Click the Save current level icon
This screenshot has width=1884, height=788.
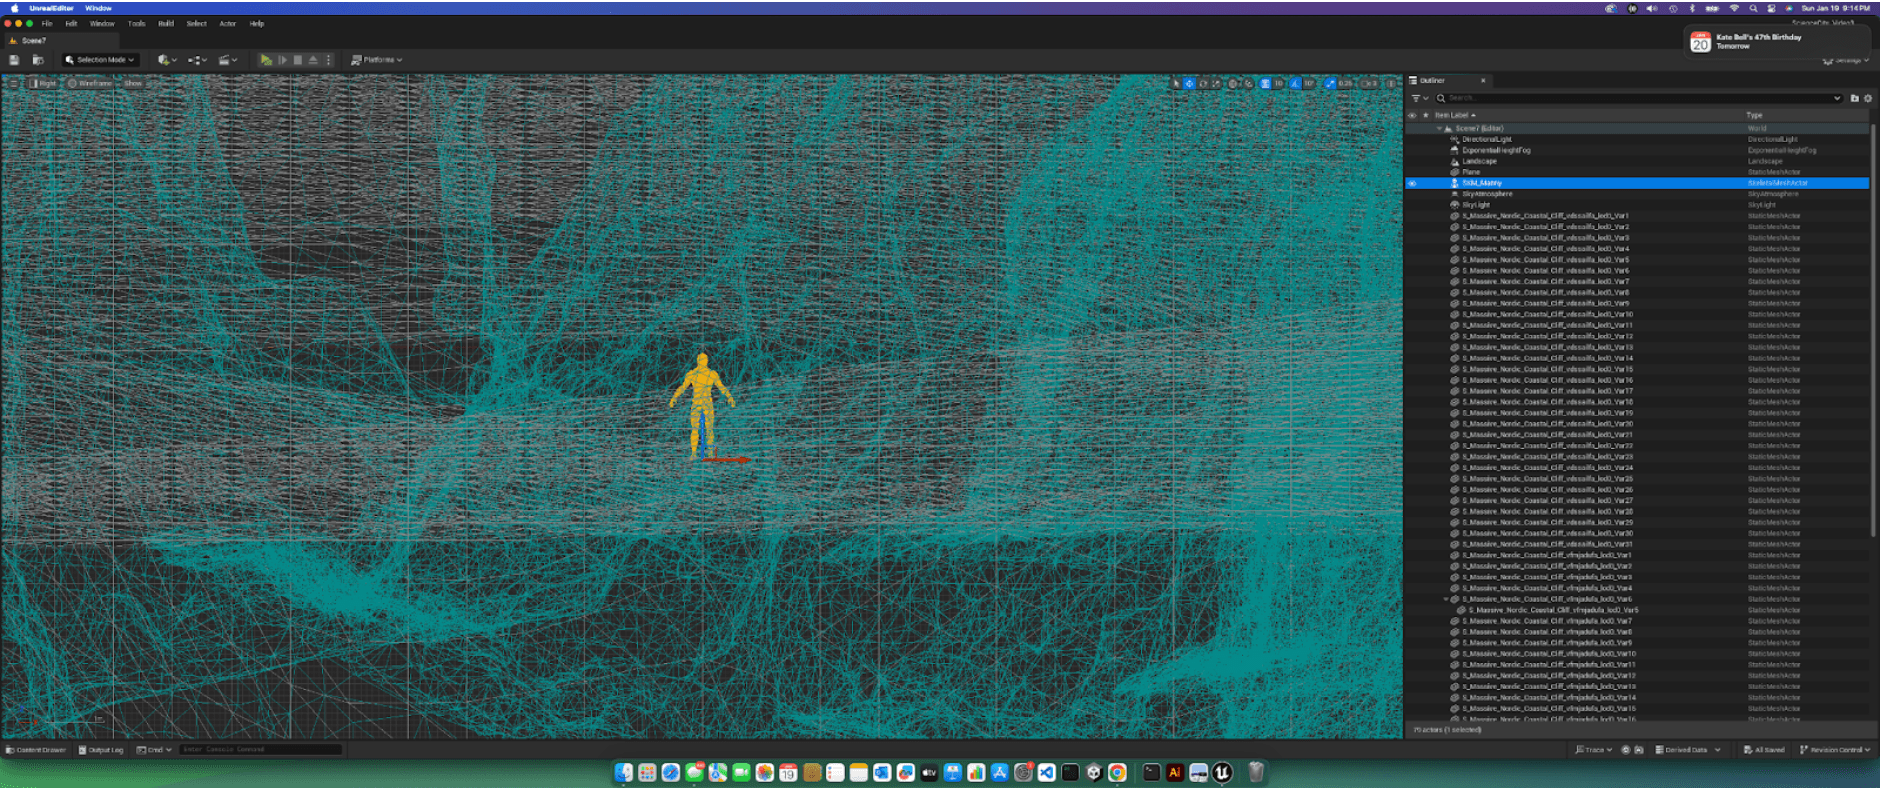click(14, 60)
